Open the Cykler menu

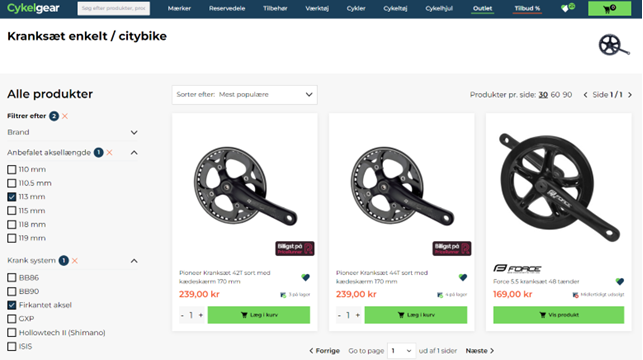point(356,8)
